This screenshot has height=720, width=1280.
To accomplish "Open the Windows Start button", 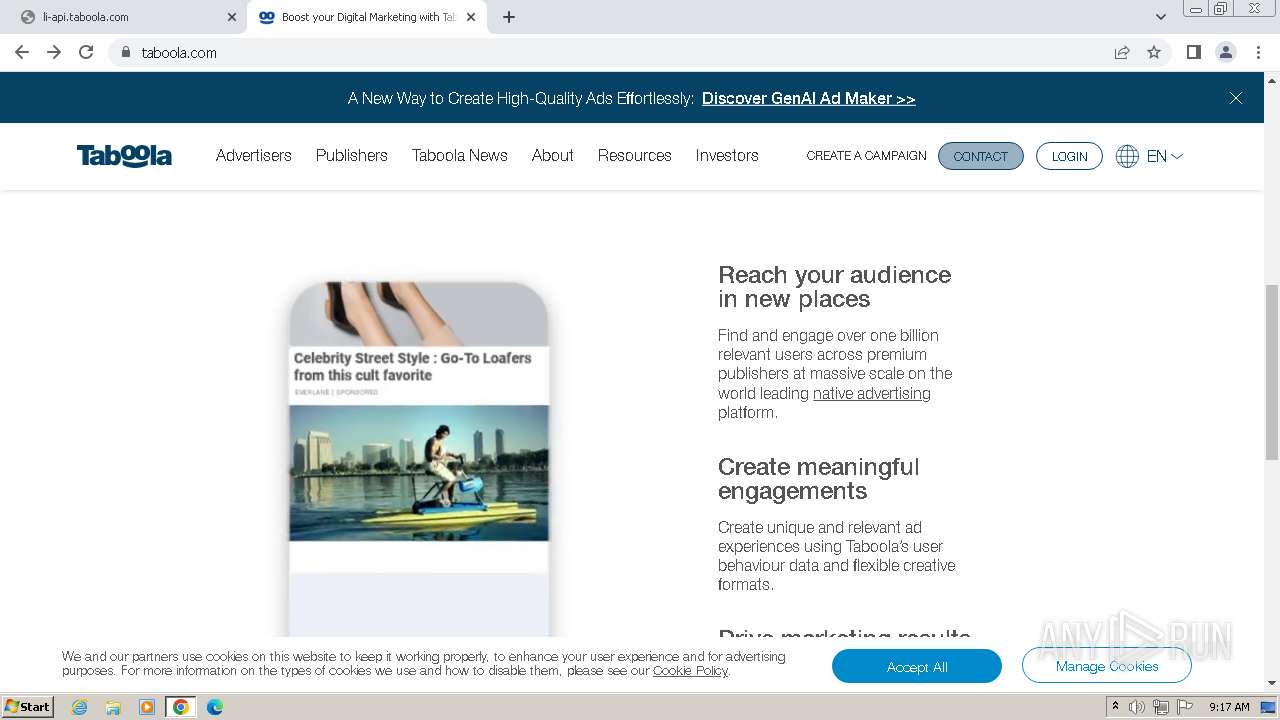I will tap(28, 706).
